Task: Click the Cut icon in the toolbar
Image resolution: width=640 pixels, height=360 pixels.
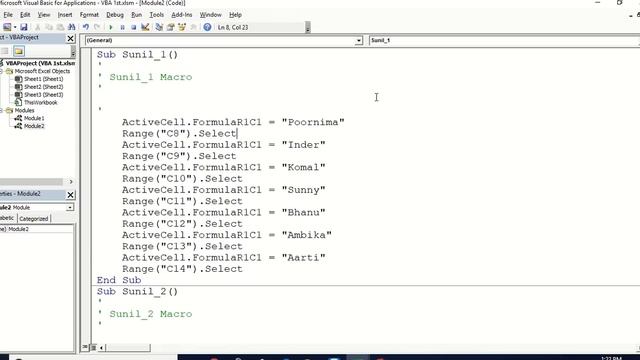Action: [38, 27]
